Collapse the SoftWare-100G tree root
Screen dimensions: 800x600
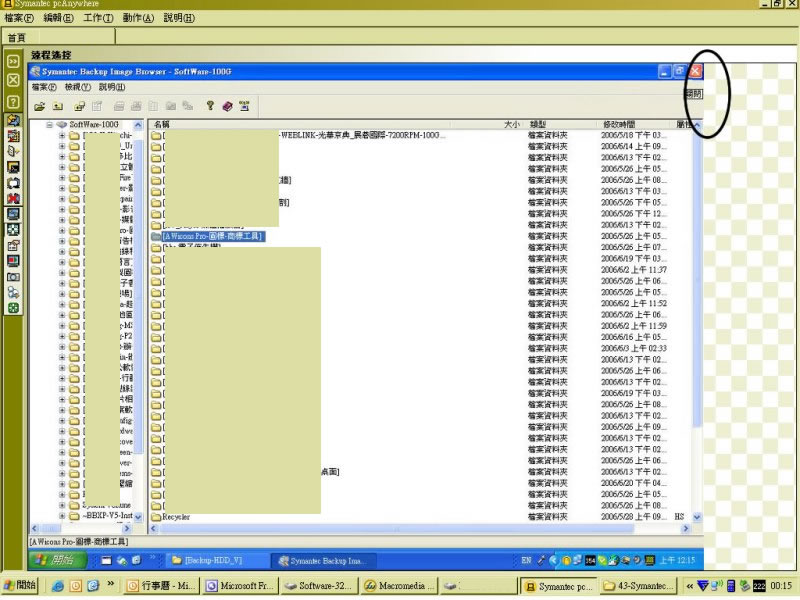(49, 124)
